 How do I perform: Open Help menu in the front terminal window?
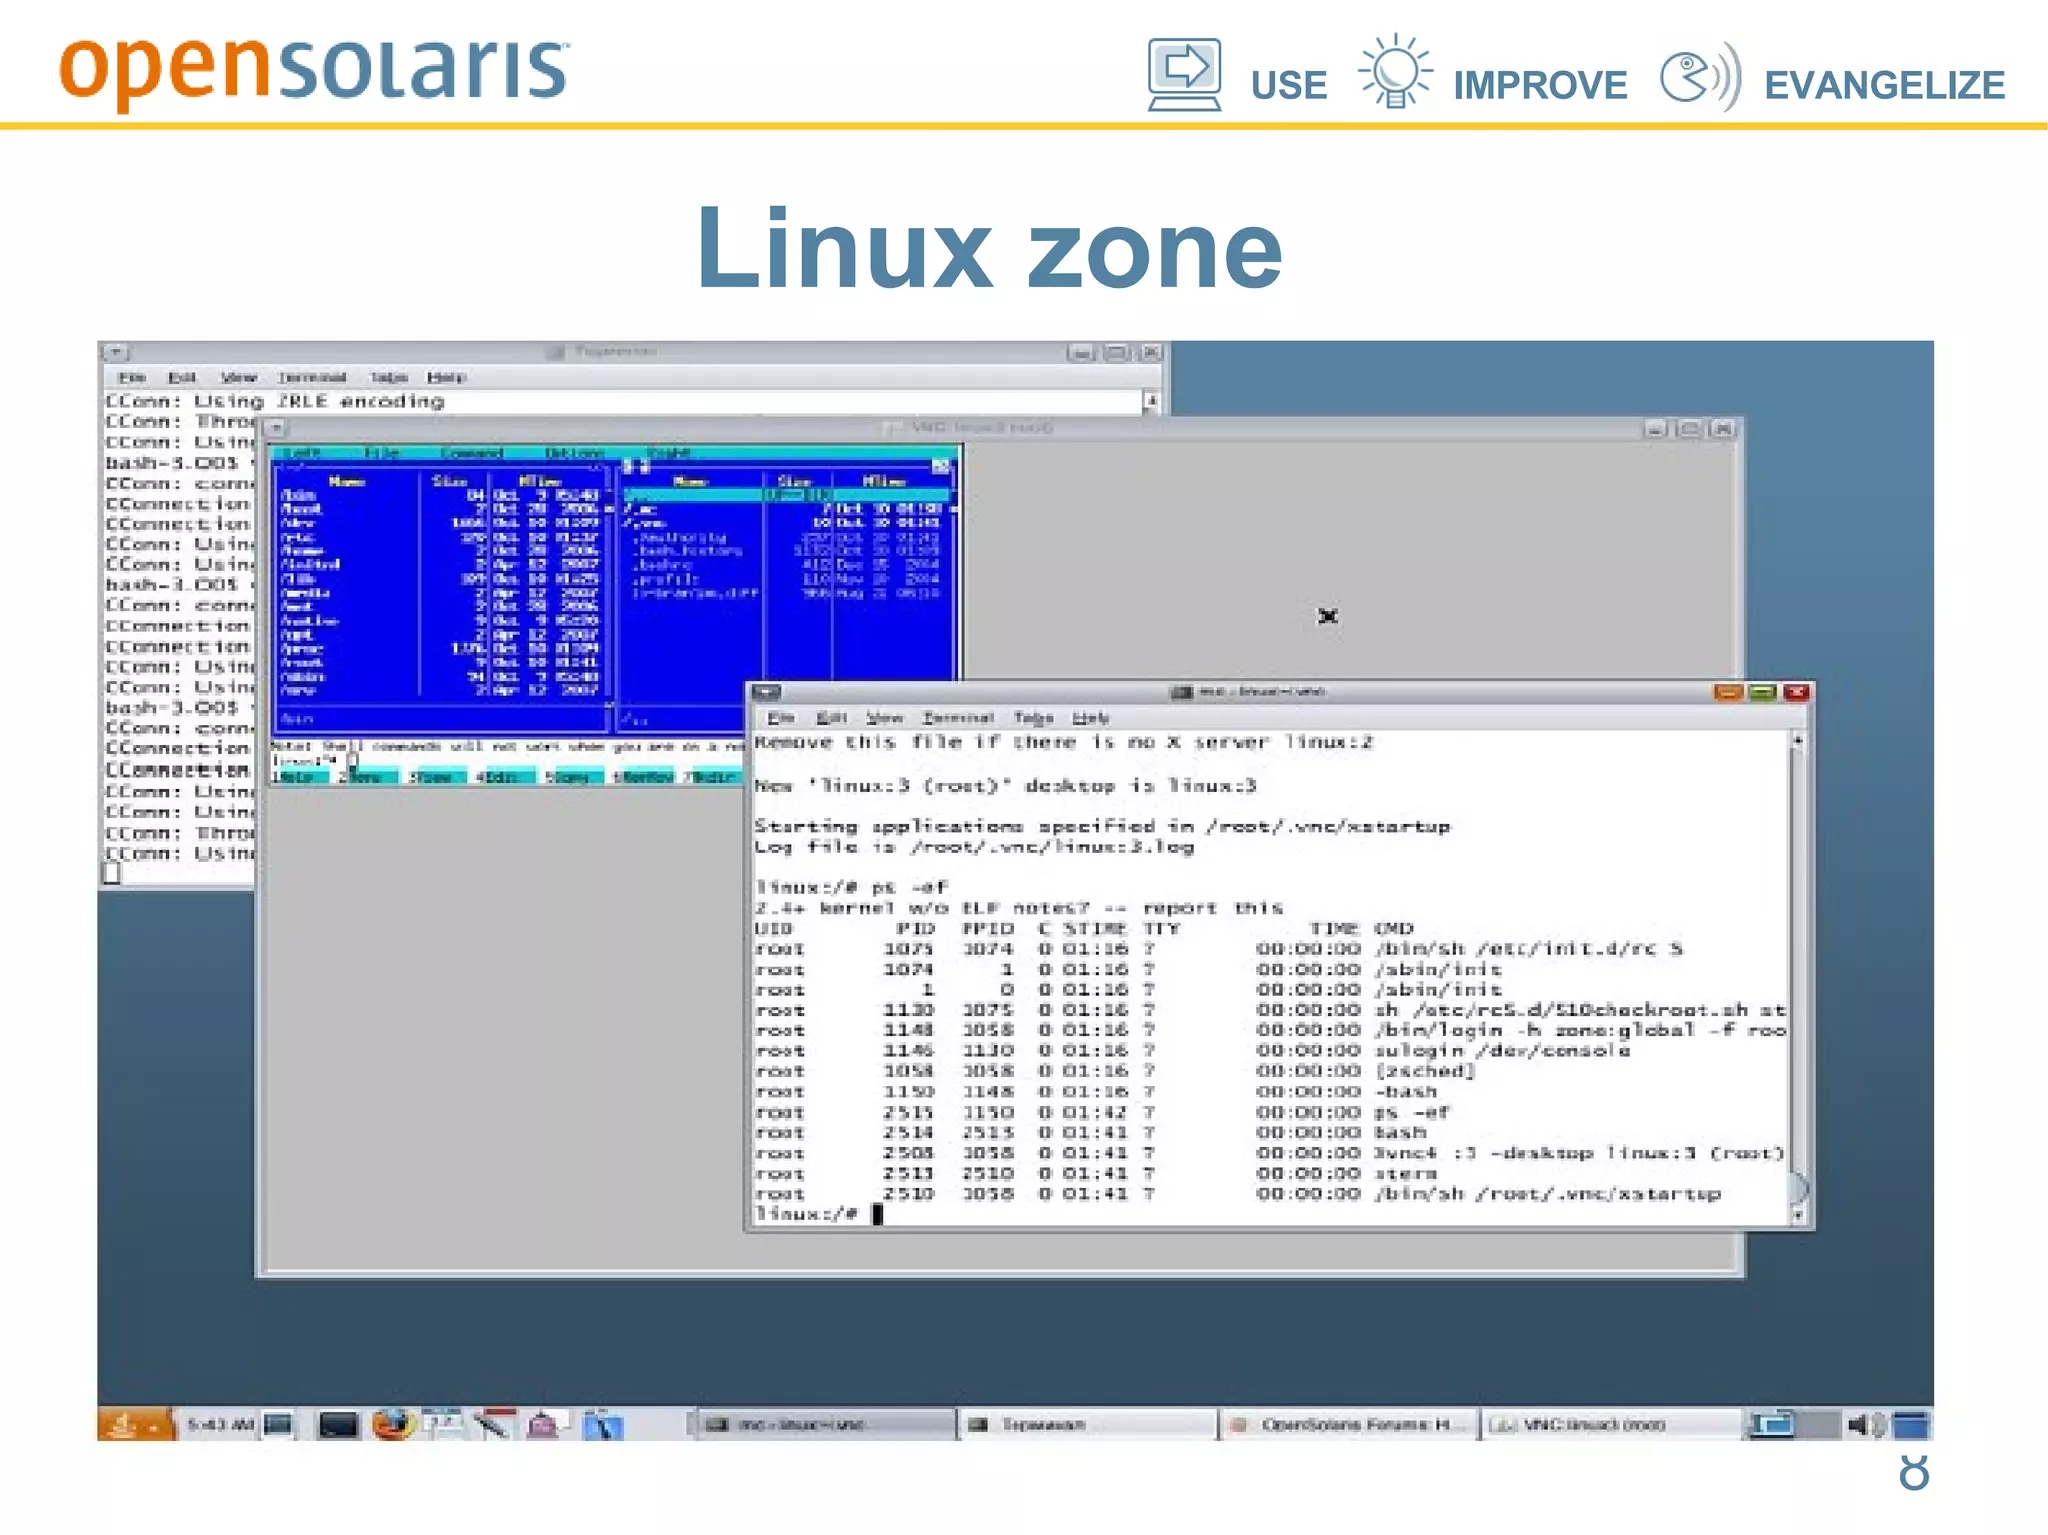(x=1091, y=718)
